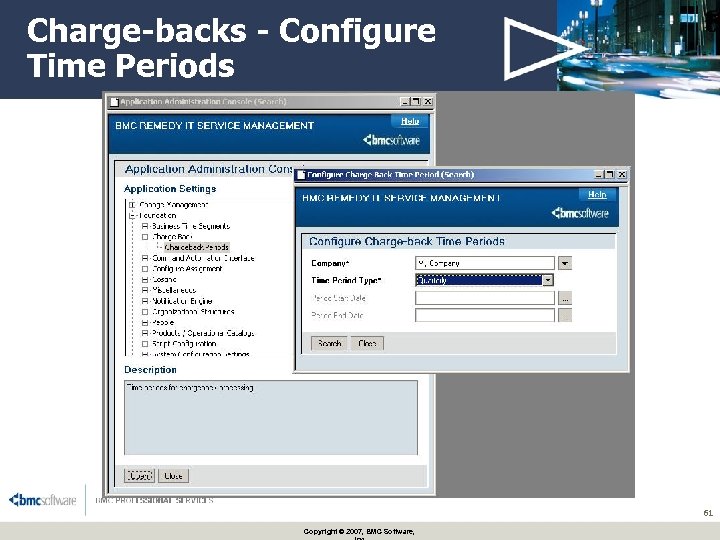Expand the People node
Screen dimensions: 720x540
[x=145, y=323]
